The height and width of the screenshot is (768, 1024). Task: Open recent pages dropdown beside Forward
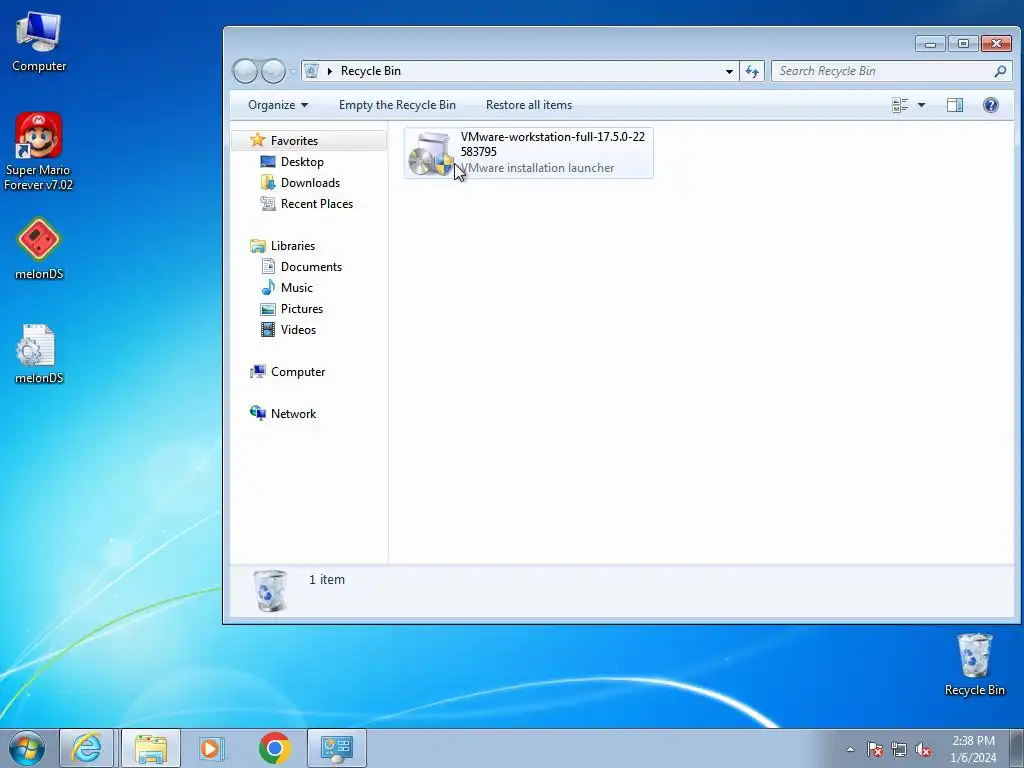click(293, 71)
